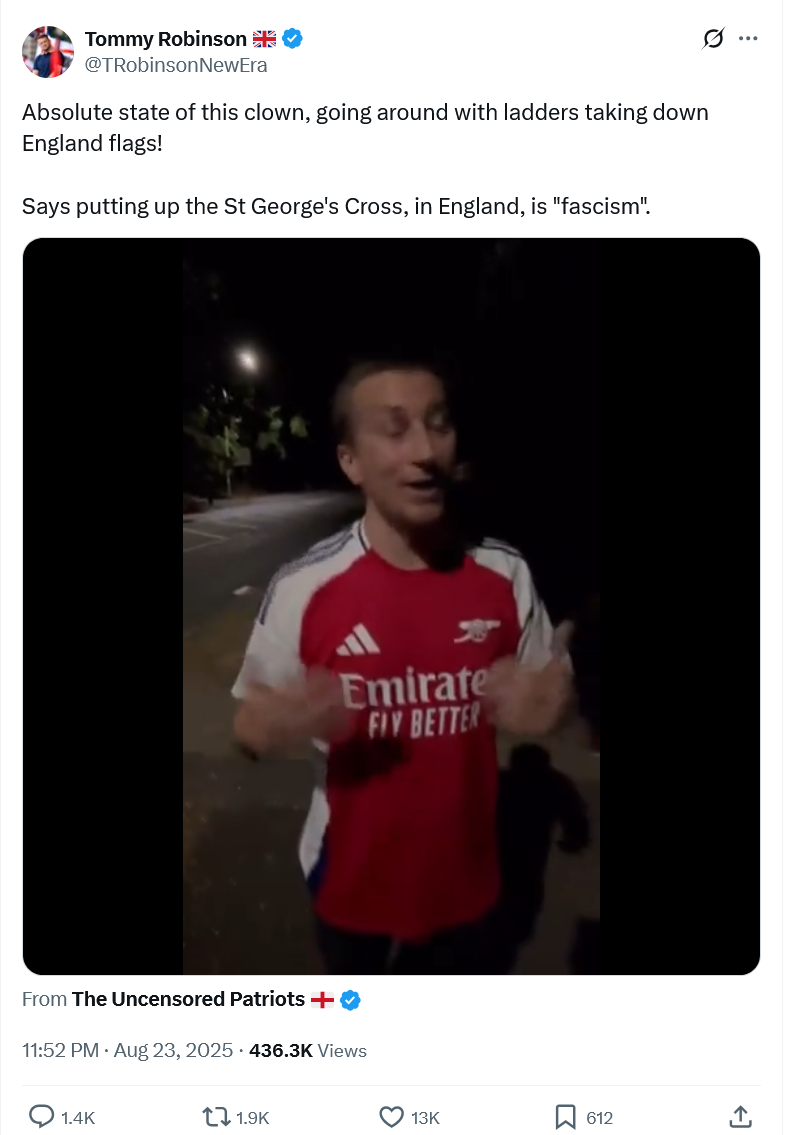789x1135 pixels.
Task: Click the reply speech bubble icon
Action: pyautogui.click(x=41, y=1117)
